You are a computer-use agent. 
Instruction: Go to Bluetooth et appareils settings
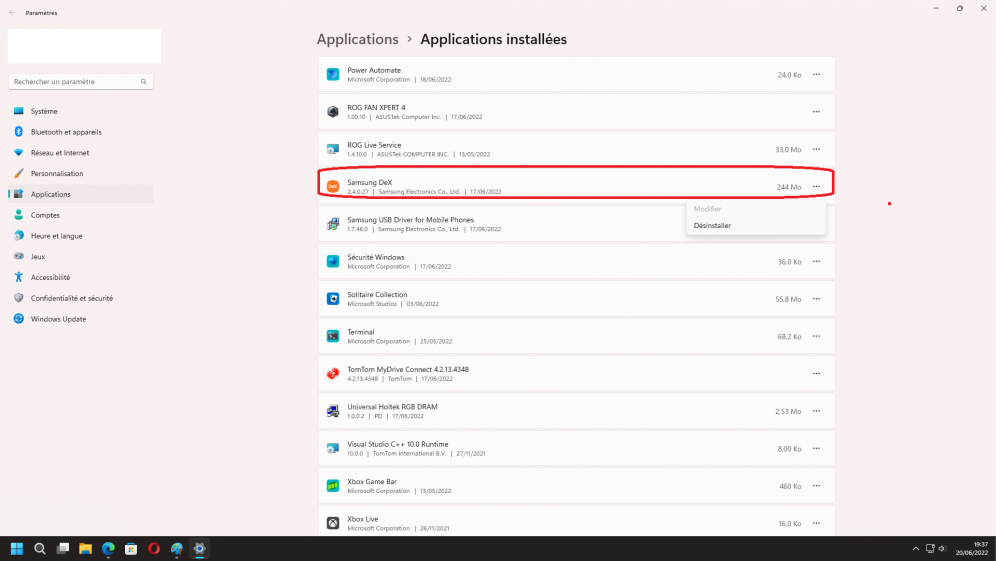tap(66, 132)
